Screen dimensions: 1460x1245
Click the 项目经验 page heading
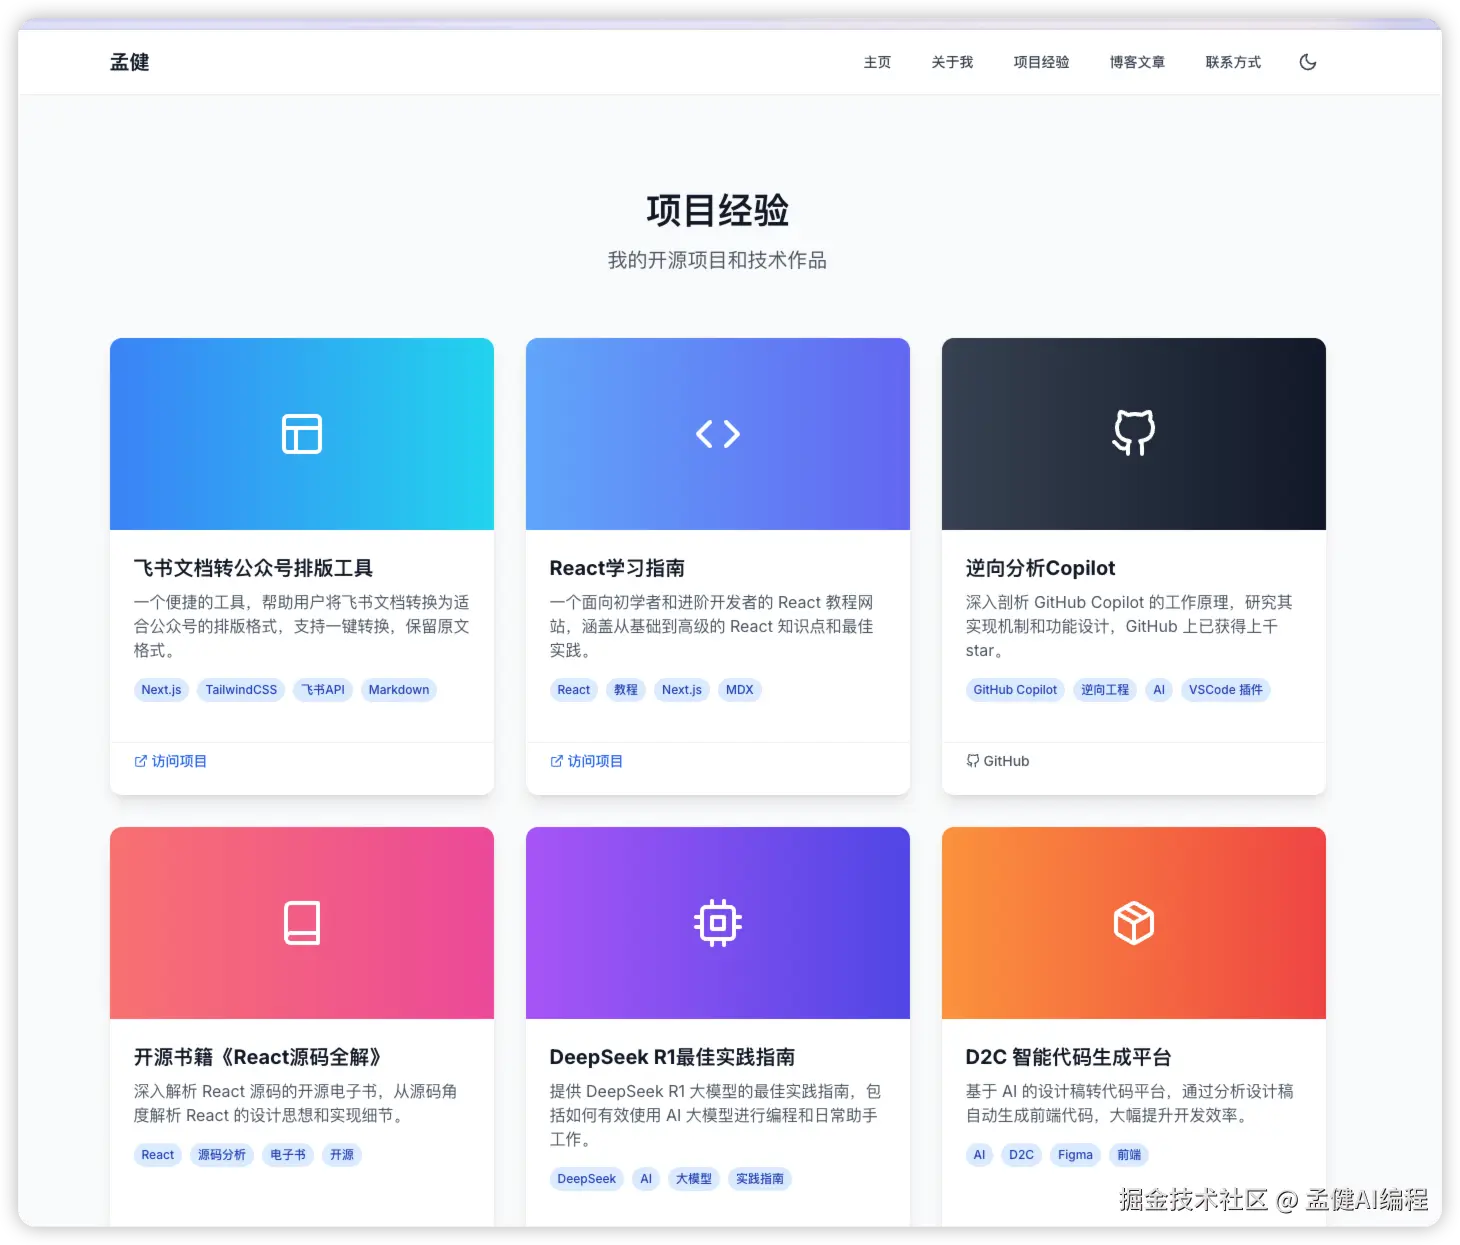coord(718,211)
